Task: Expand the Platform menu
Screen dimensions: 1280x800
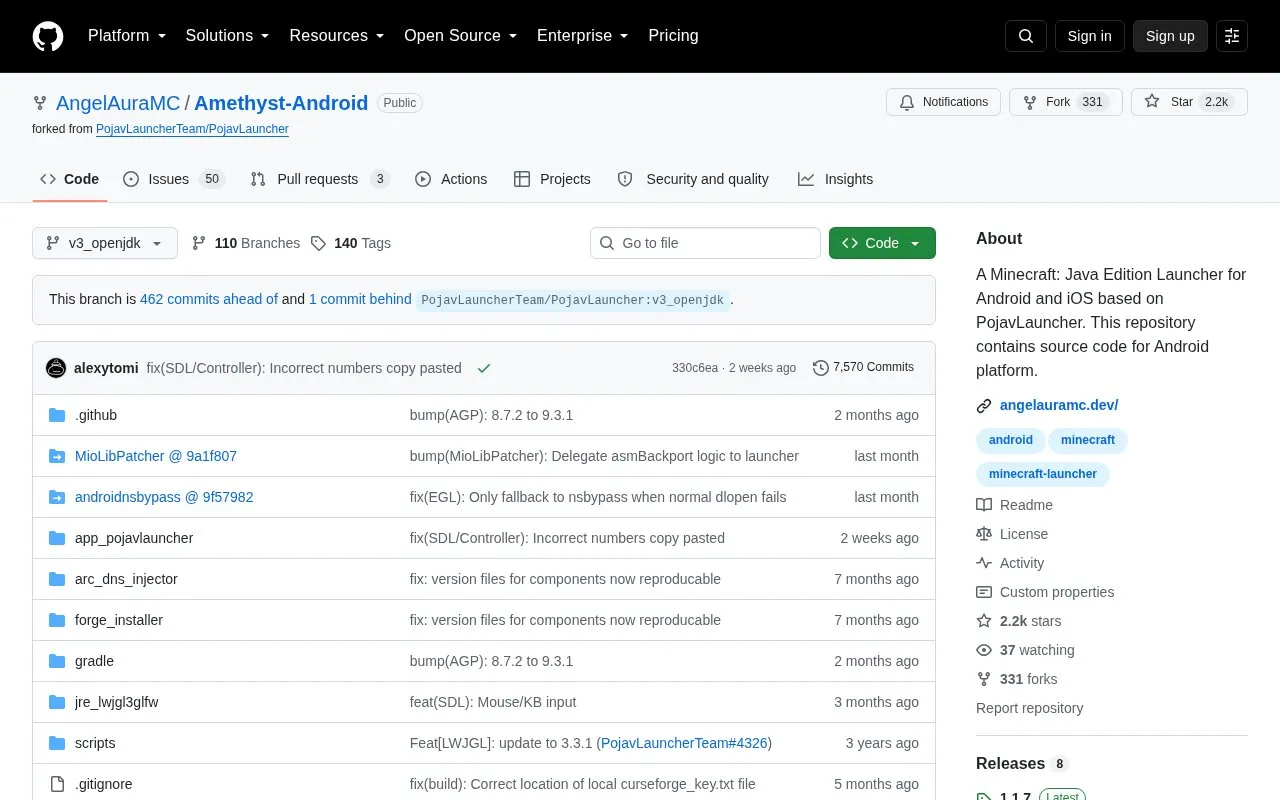Action: 126,36
